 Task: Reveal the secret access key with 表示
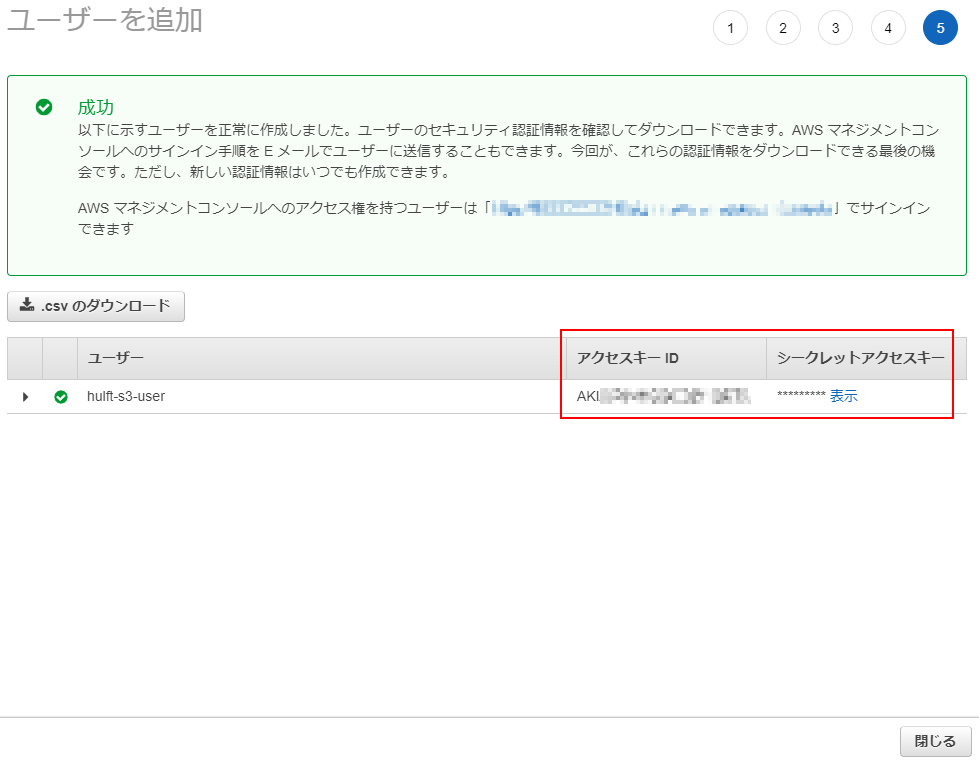click(842, 395)
